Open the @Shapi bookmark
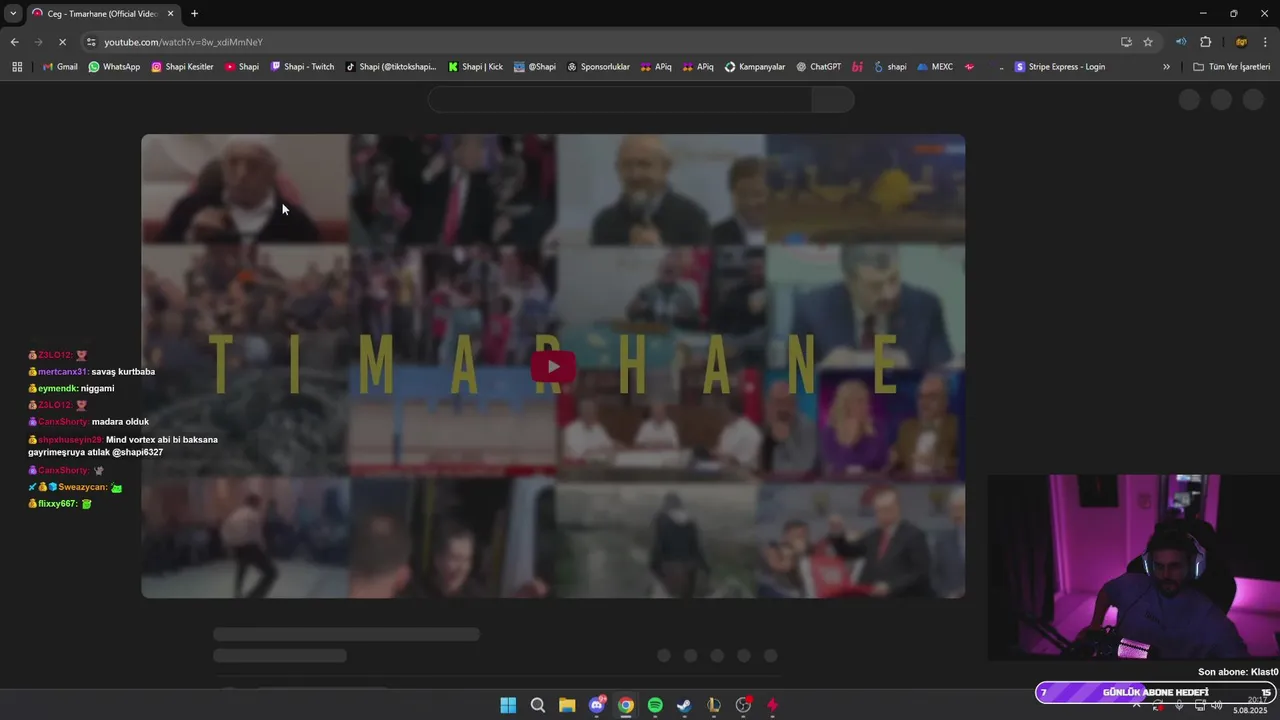 tap(535, 67)
